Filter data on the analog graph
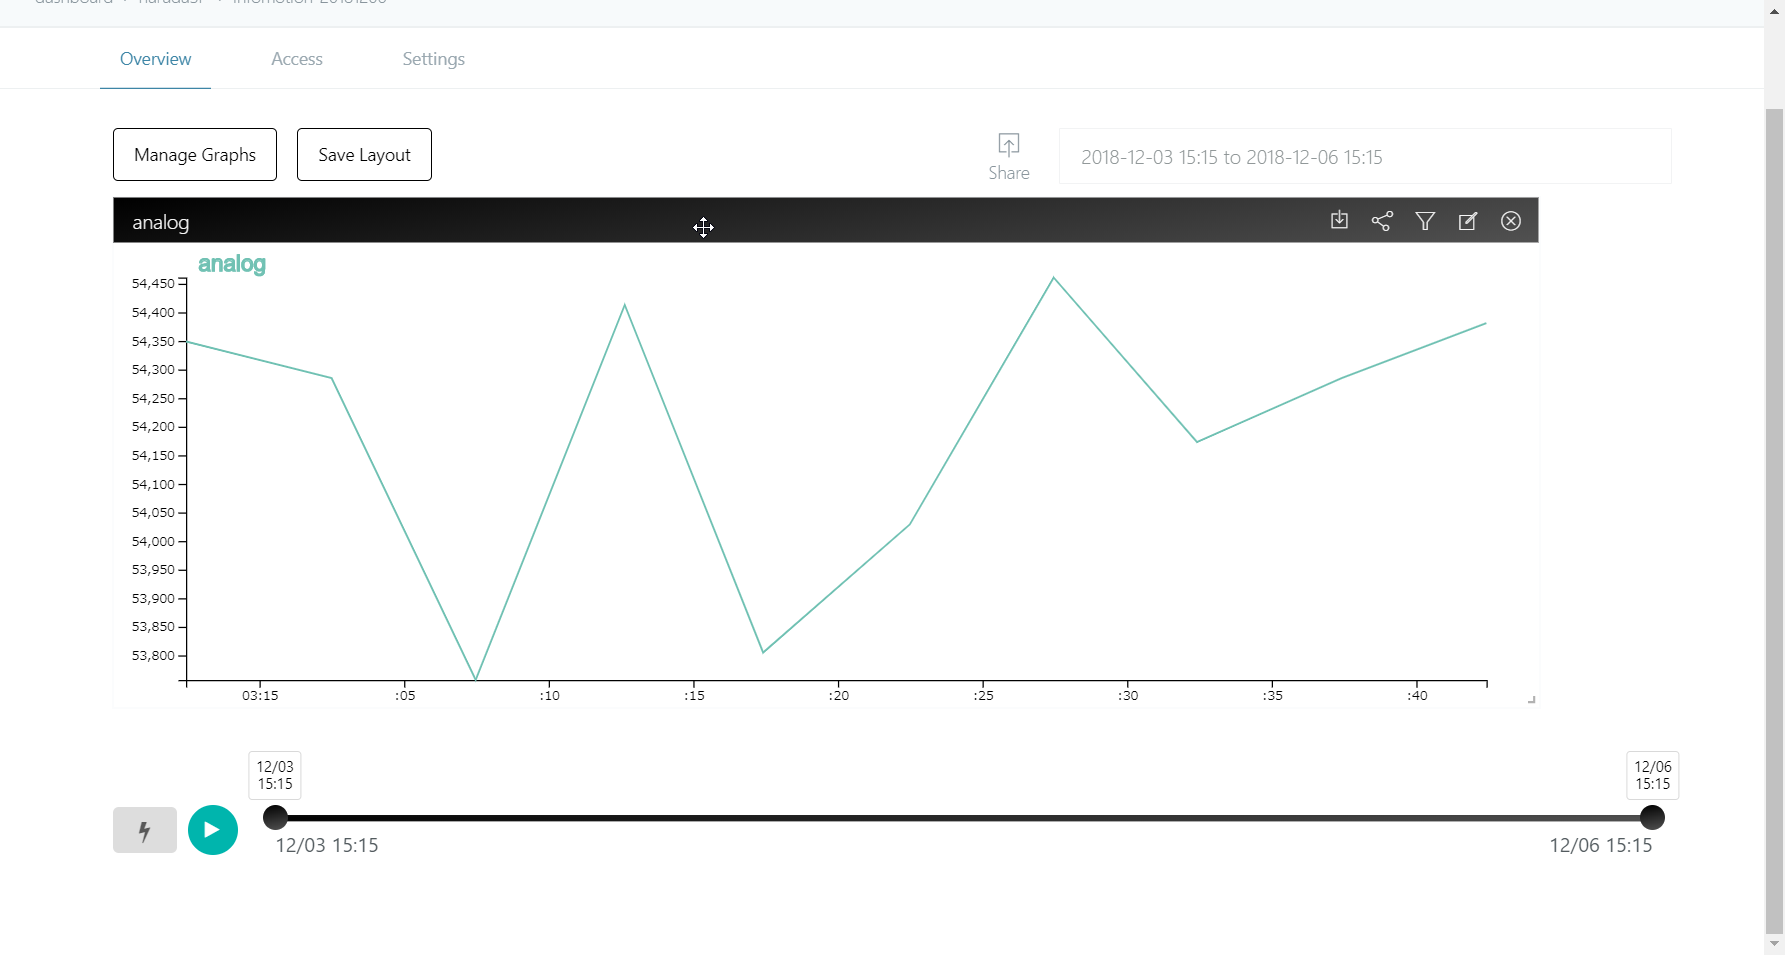 point(1425,220)
